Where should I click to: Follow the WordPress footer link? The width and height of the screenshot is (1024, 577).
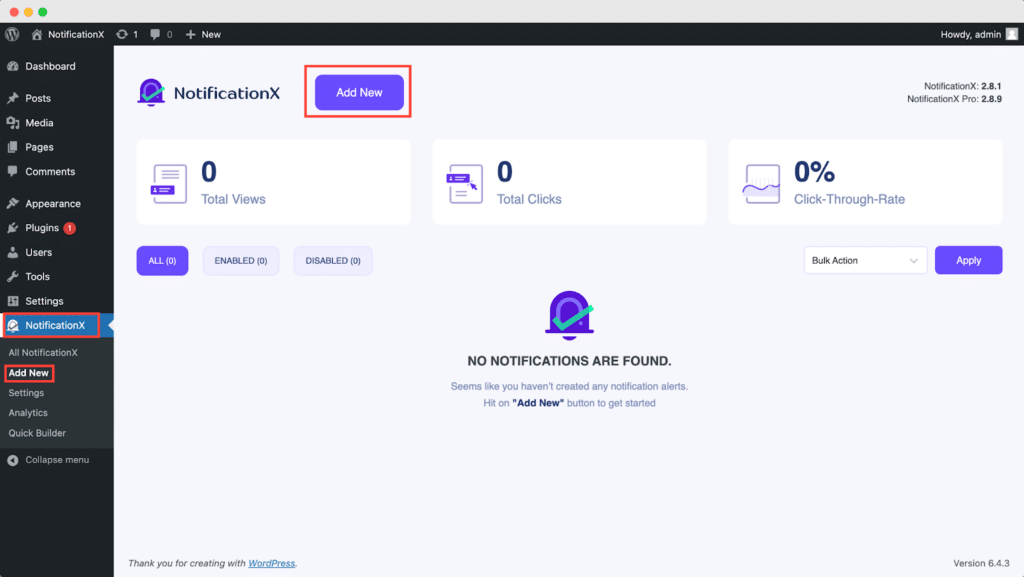tap(272, 563)
